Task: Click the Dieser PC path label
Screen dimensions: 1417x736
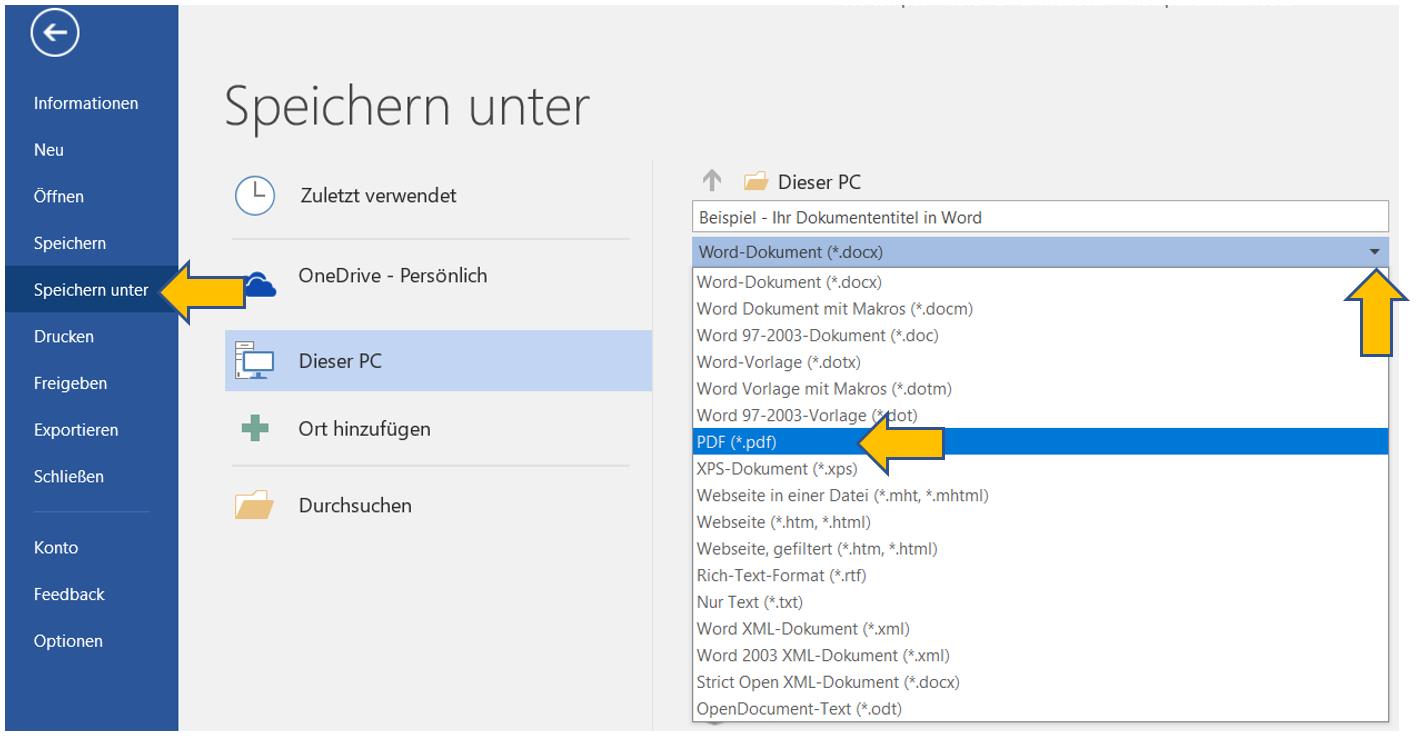Action: (x=819, y=182)
